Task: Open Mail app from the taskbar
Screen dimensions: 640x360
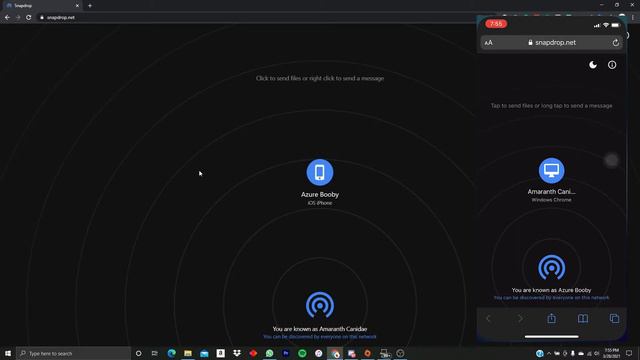Action: pos(204,353)
